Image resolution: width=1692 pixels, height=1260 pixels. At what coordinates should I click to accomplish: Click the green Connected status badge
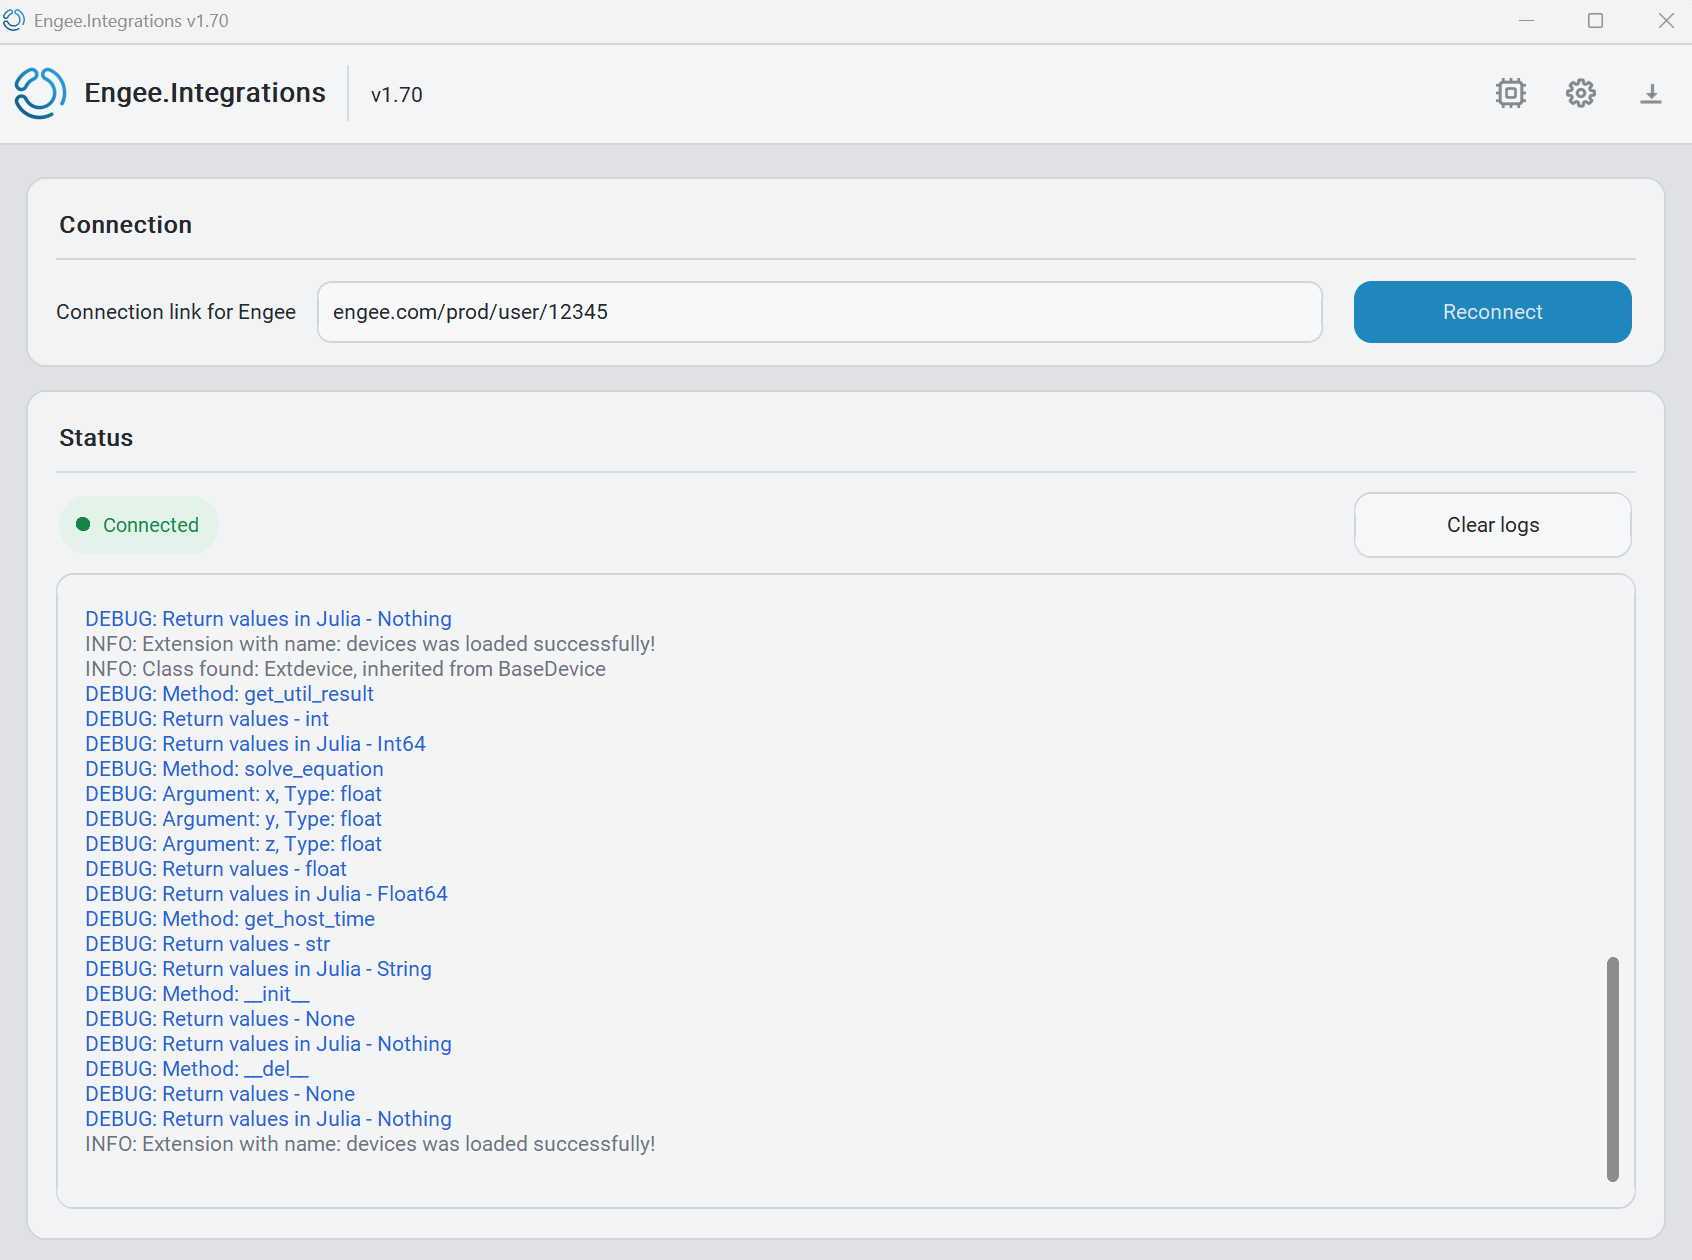[x=138, y=525]
